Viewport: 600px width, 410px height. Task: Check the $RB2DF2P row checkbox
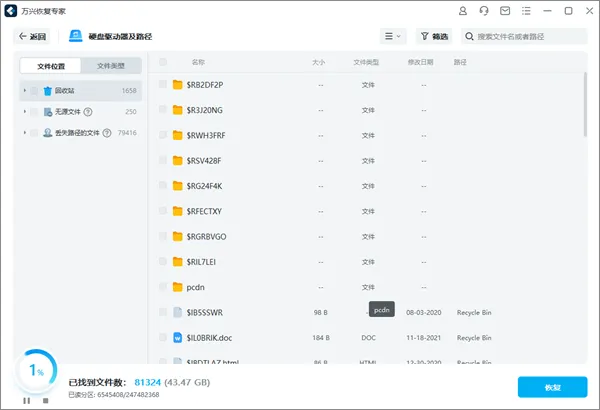[163, 84]
